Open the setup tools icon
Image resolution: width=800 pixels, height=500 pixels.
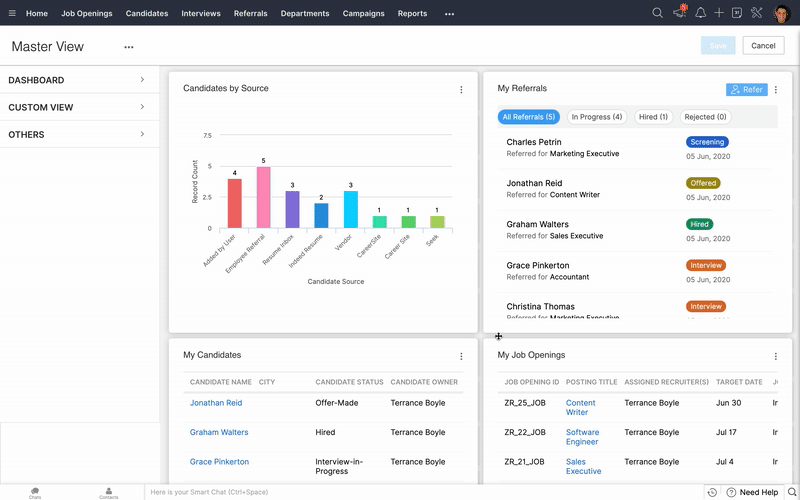[756, 13]
